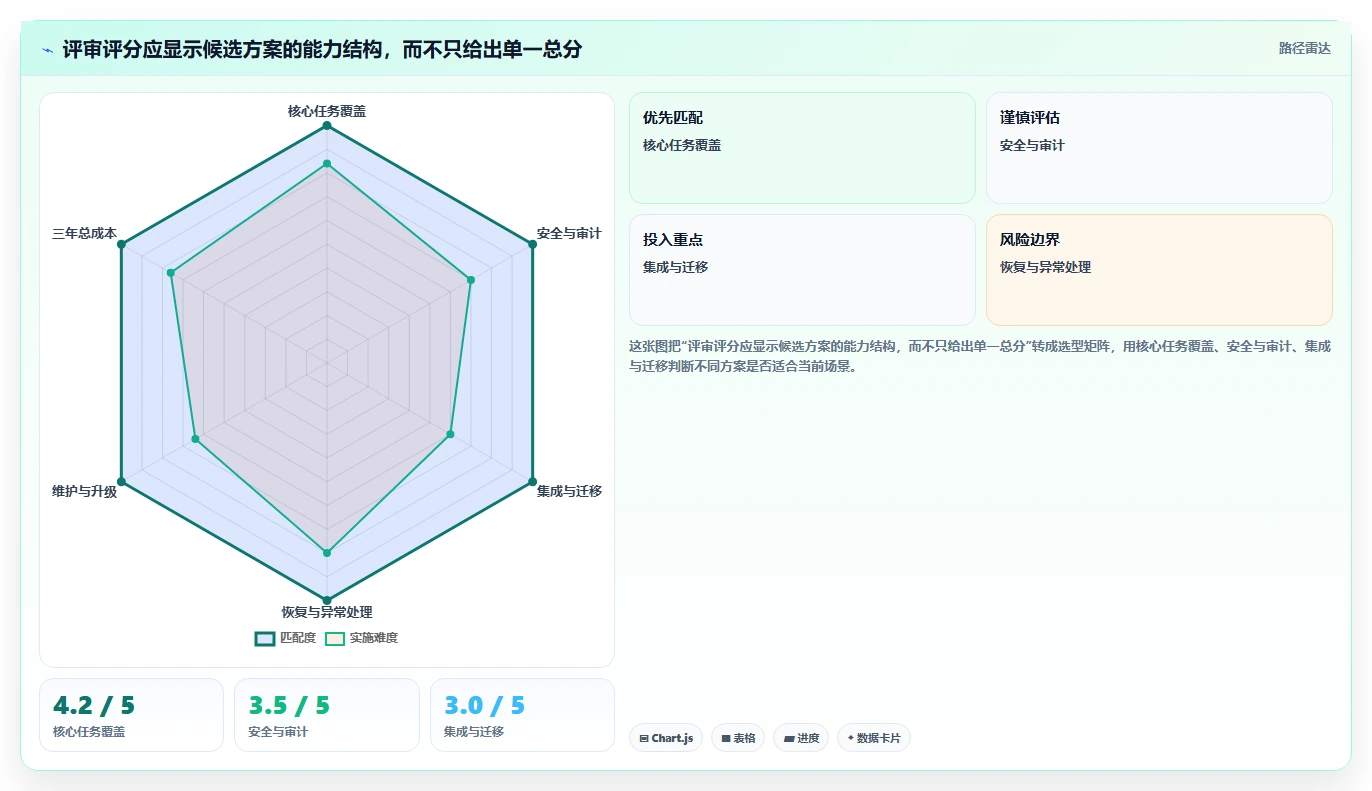
Task: Select the 路径雷达 label in header
Action: [x=1305, y=48]
